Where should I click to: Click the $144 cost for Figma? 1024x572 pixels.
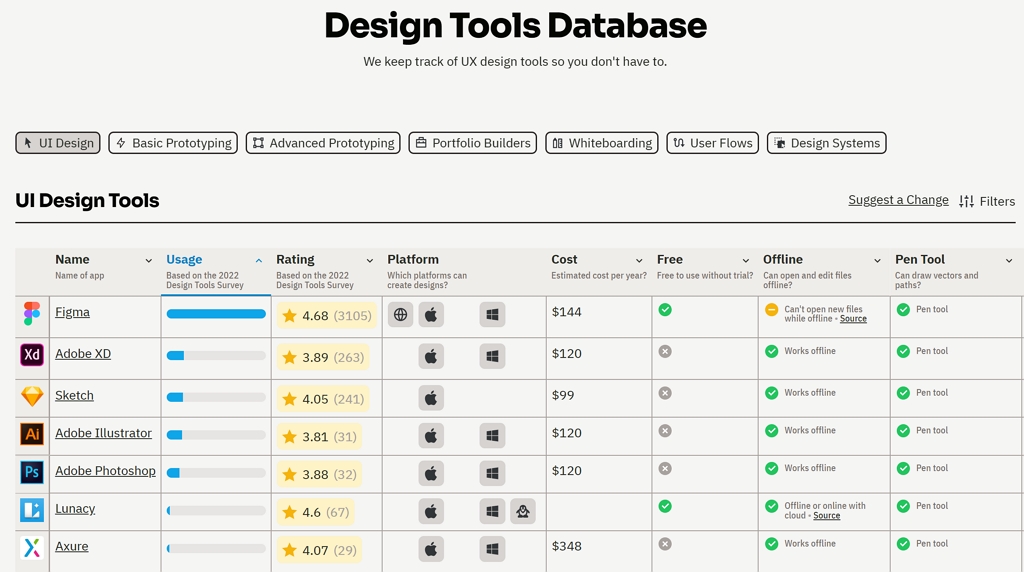tap(566, 312)
